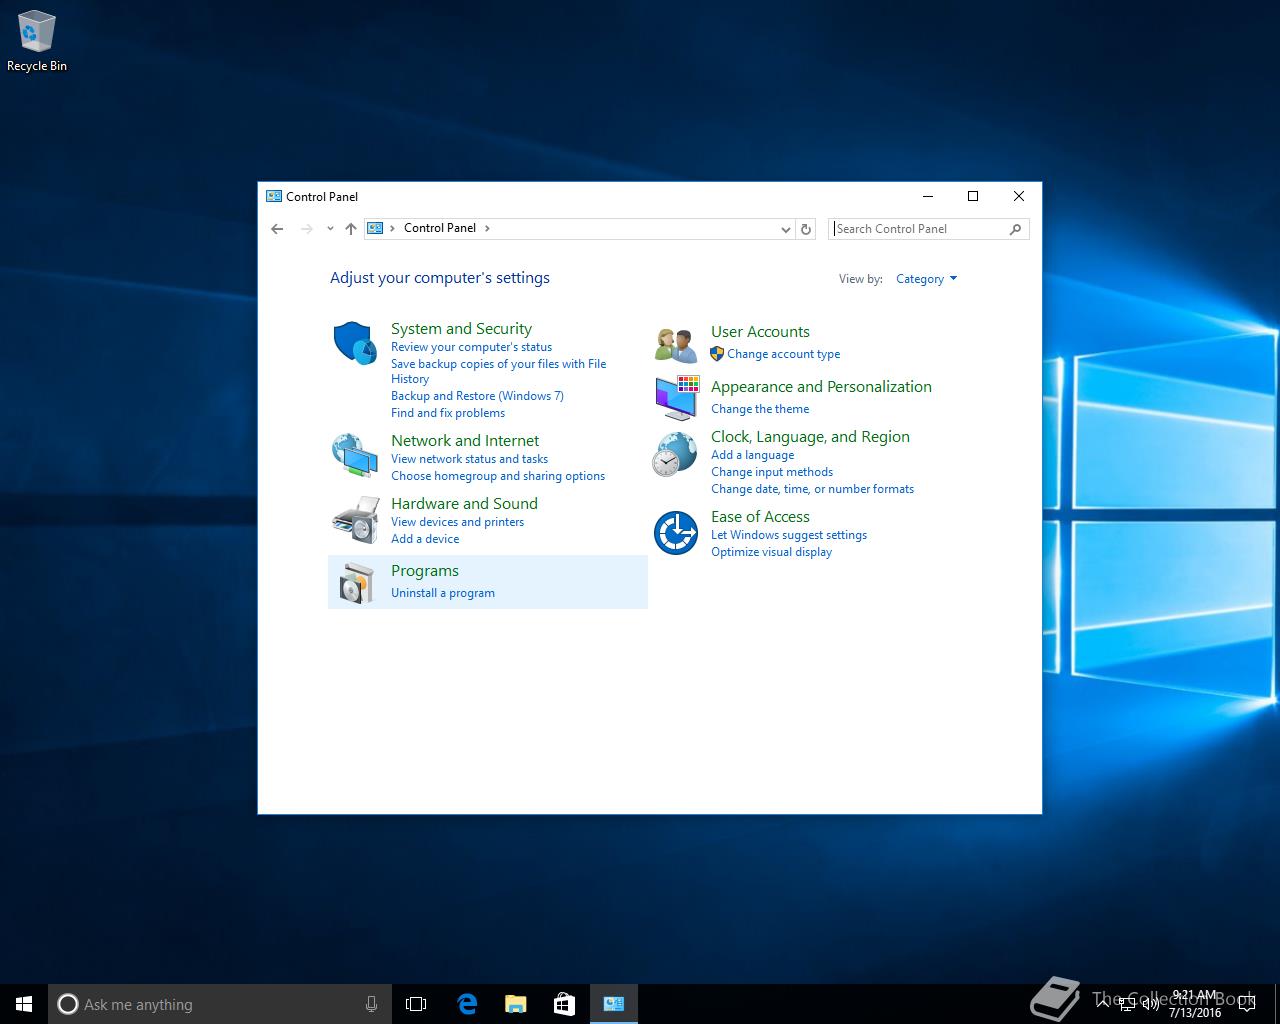Click the taskbar clock and date
The width and height of the screenshot is (1280, 1024).
pyautogui.click(x=1195, y=1004)
